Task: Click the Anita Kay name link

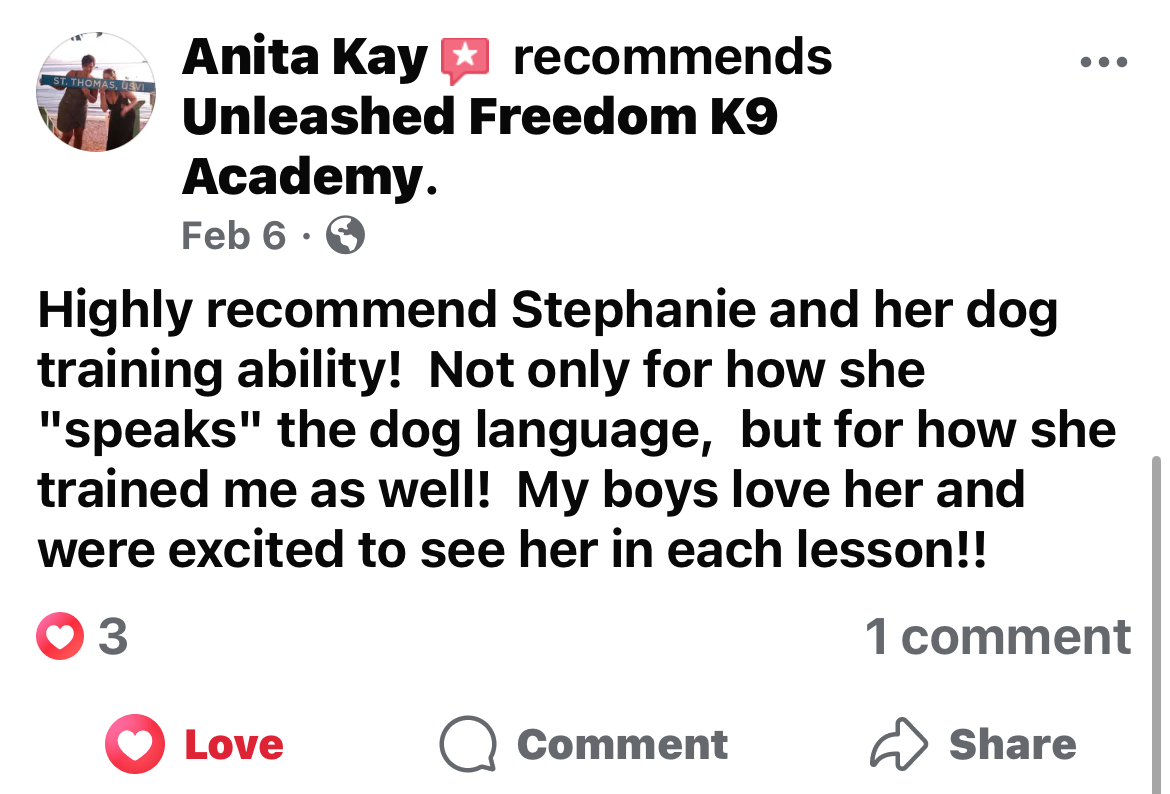Action: (x=304, y=59)
